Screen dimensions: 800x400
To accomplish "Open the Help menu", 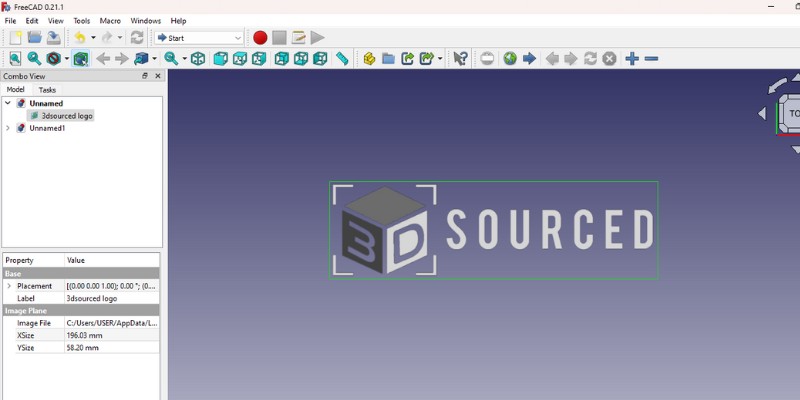I will 179,21.
